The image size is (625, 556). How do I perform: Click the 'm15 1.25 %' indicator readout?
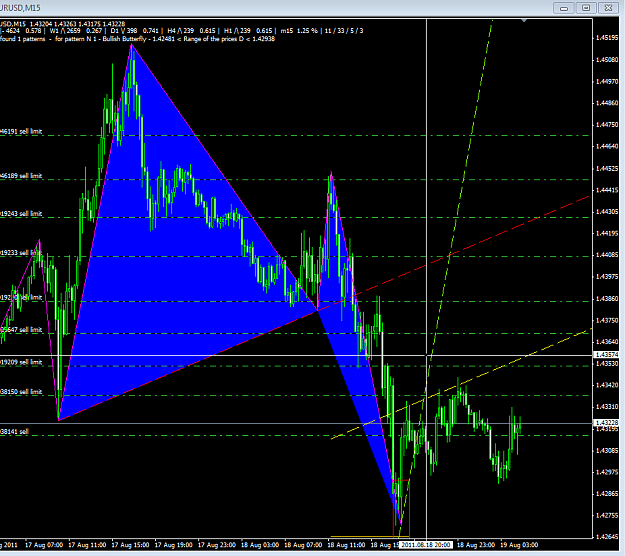(x=299, y=31)
